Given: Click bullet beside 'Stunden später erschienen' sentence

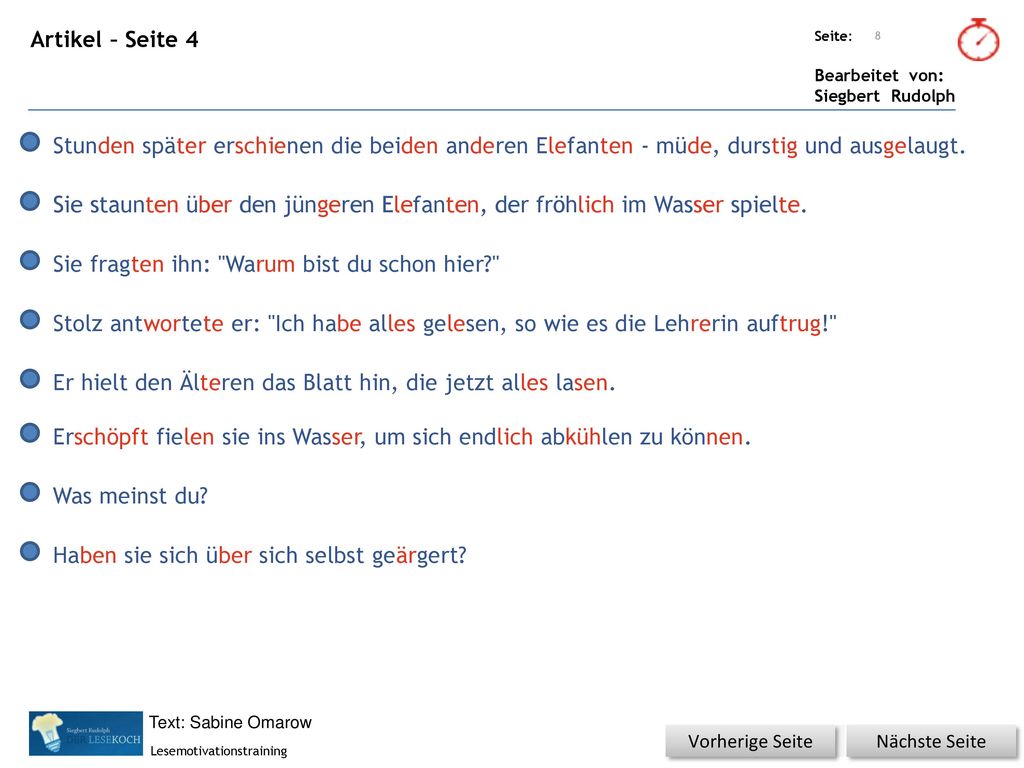Looking at the screenshot, I should coord(30,142).
